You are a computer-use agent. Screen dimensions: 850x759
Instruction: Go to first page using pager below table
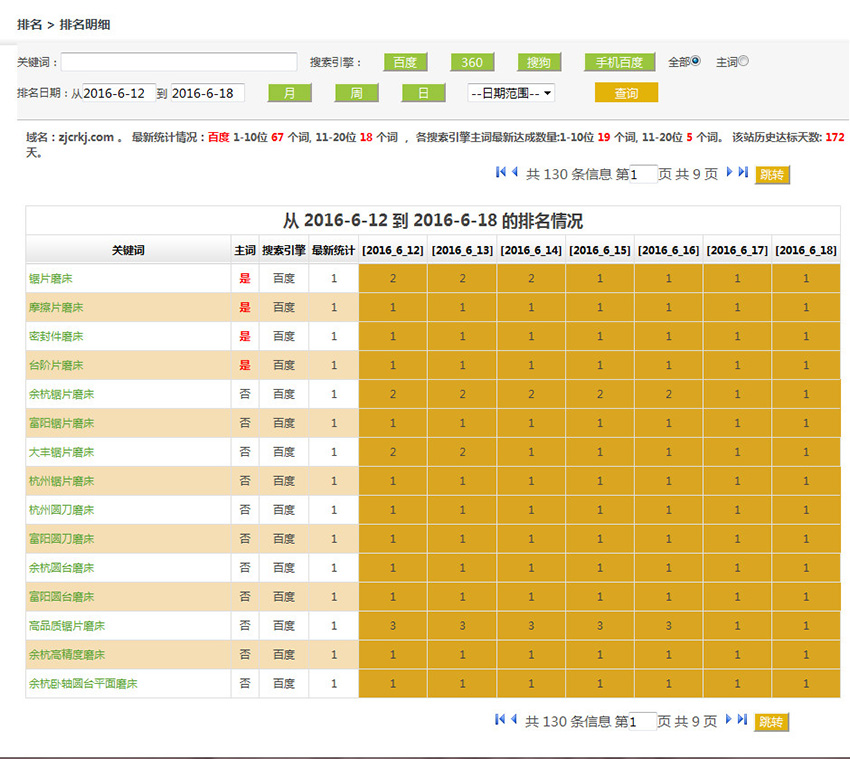501,720
